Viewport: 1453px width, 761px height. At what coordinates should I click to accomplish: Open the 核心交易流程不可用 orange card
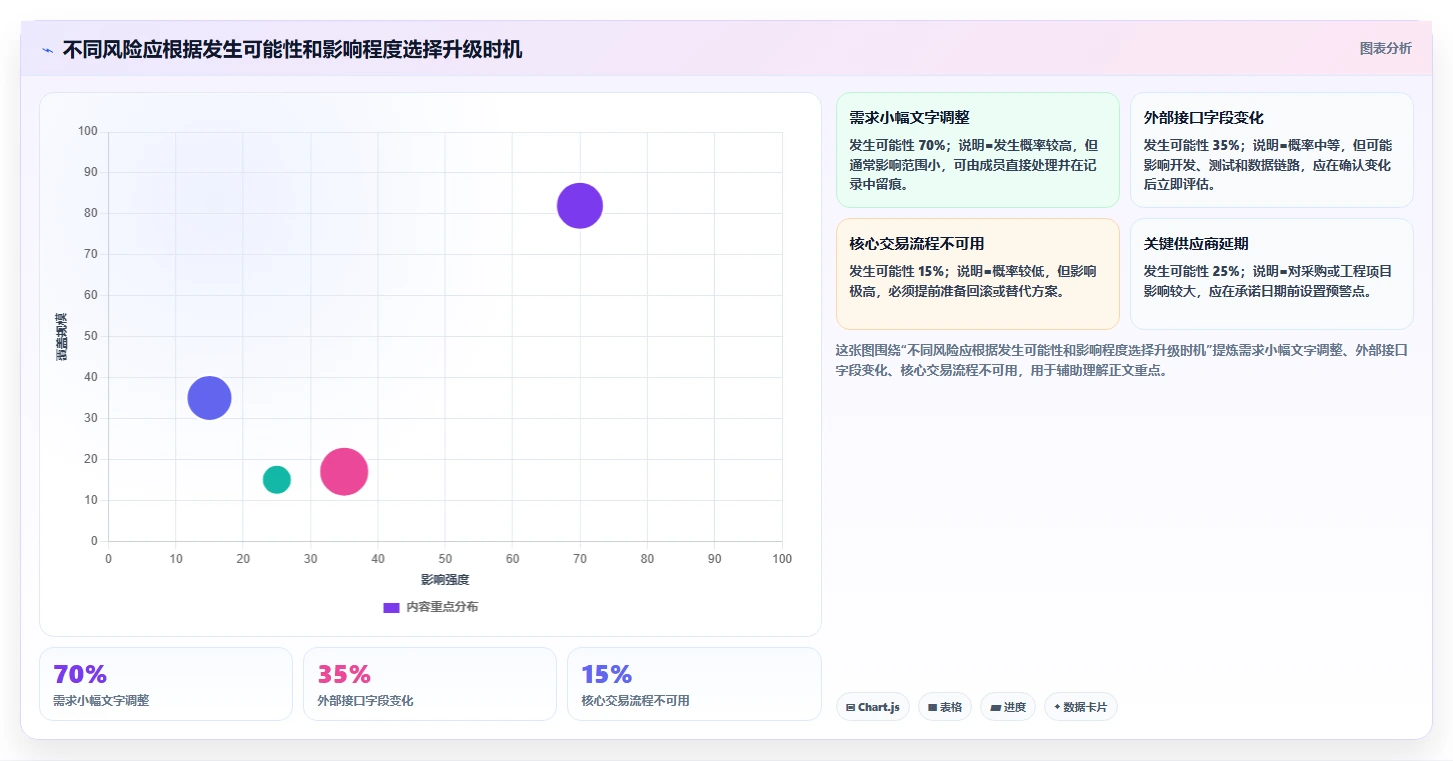pos(977,274)
